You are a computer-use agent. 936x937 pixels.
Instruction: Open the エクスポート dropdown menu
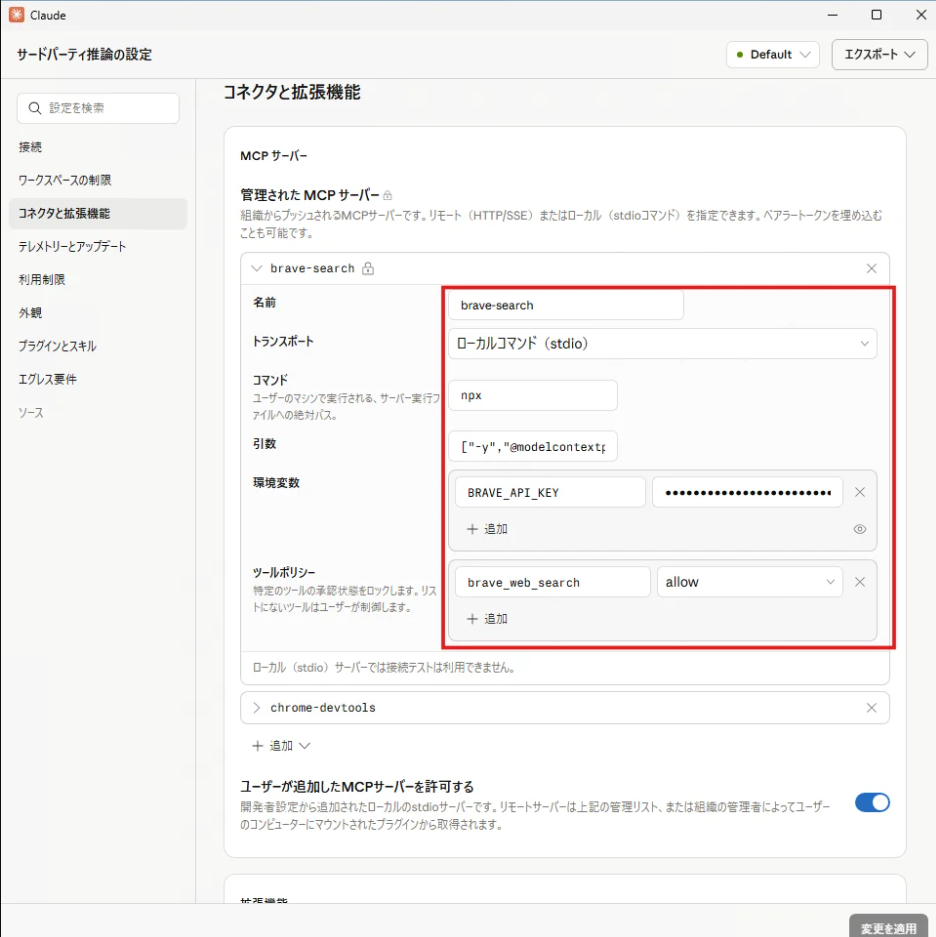(879, 54)
